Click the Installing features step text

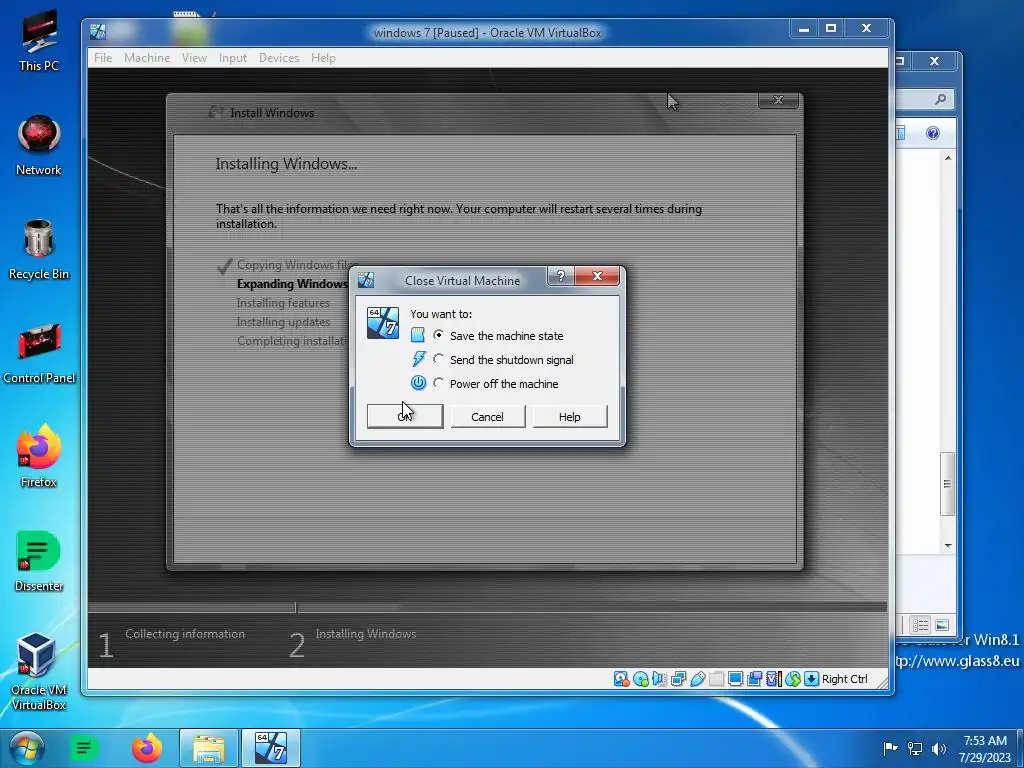(283, 303)
